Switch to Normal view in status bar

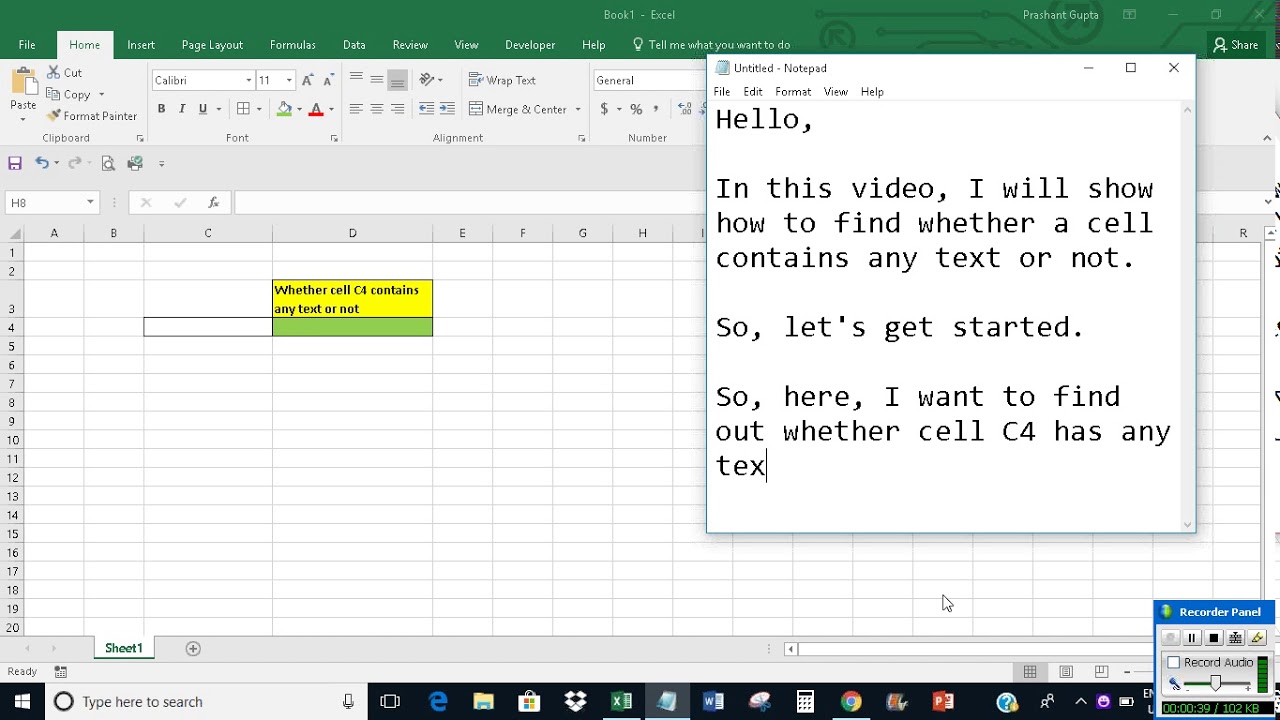pyautogui.click(x=1030, y=672)
